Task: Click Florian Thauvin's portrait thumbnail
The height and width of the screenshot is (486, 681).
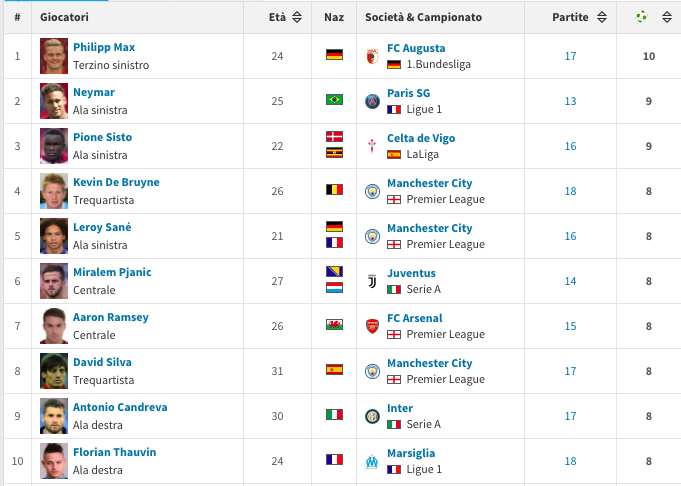Action: (x=54, y=461)
